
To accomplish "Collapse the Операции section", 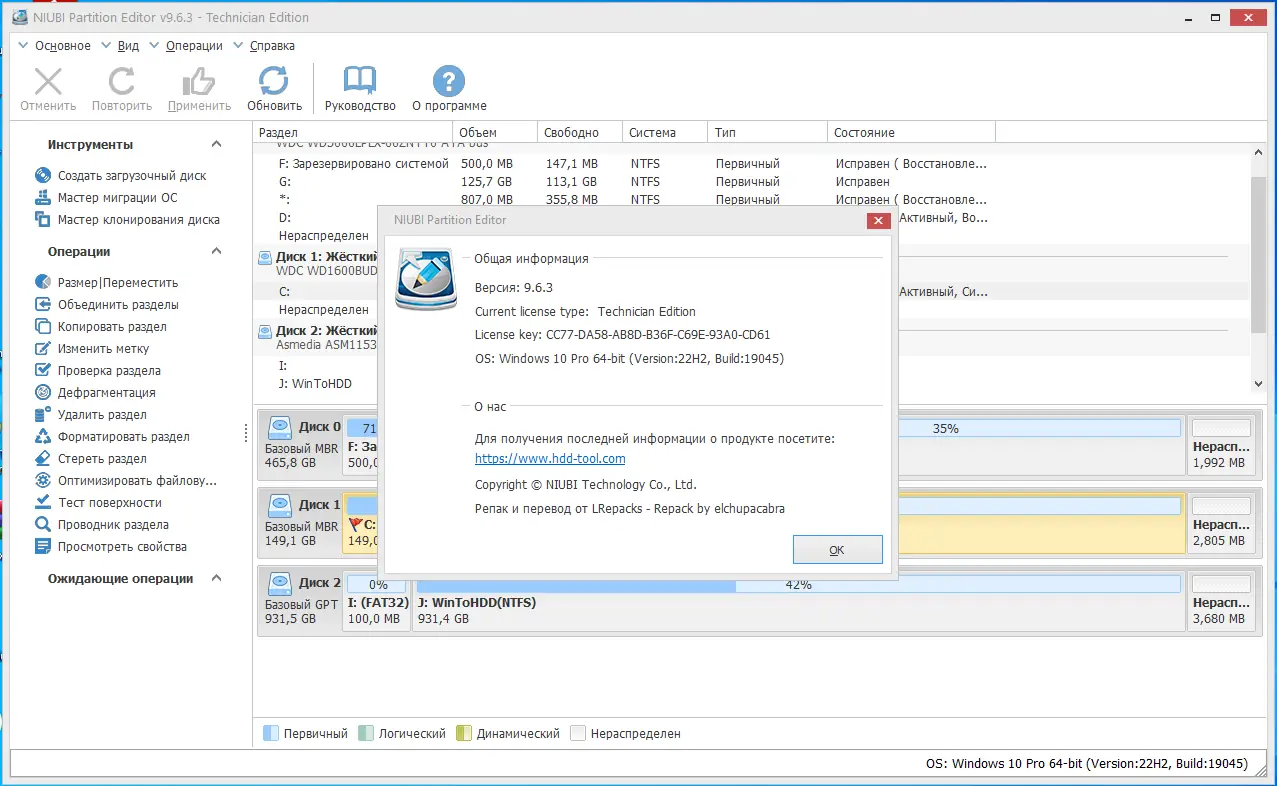I will pos(216,251).
